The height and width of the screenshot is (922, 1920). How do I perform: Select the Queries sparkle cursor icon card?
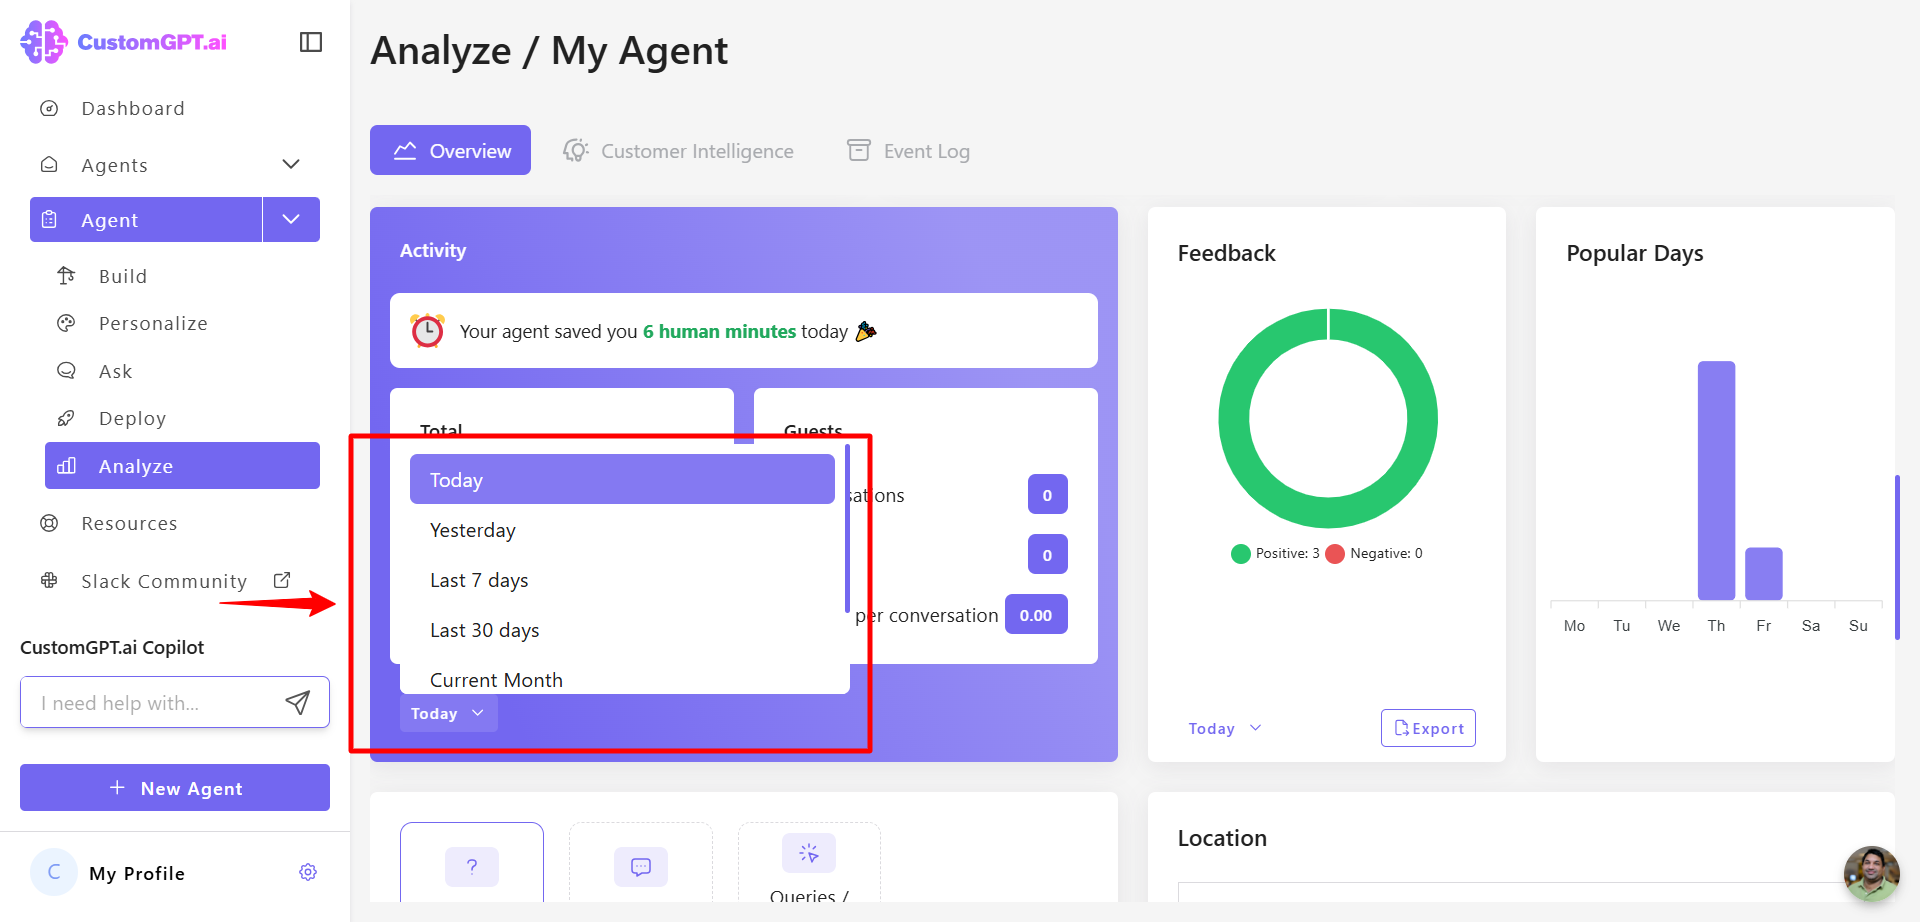tap(809, 864)
